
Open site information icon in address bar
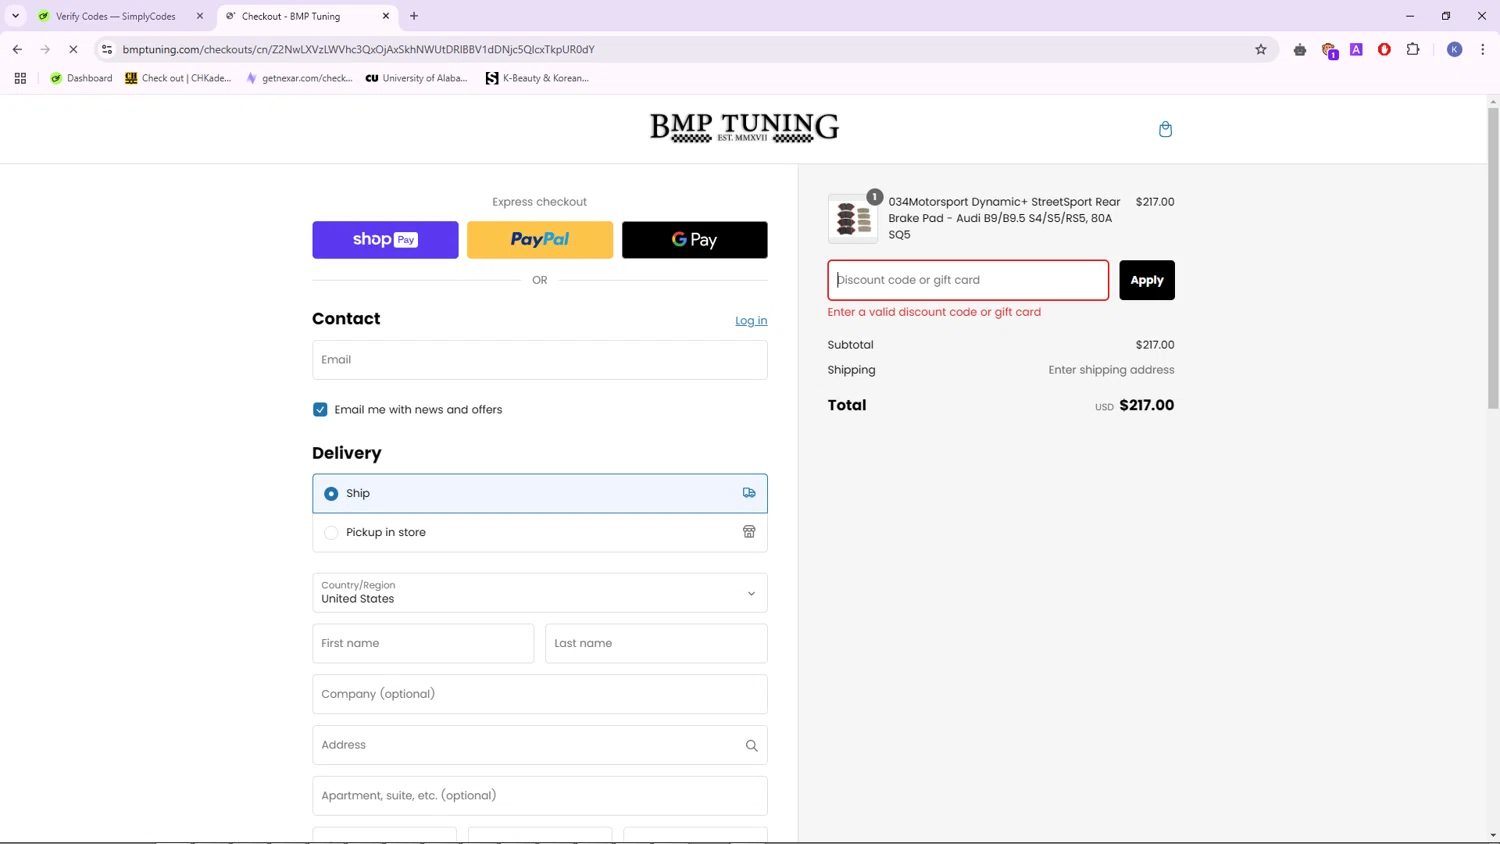[x=107, y=49]
